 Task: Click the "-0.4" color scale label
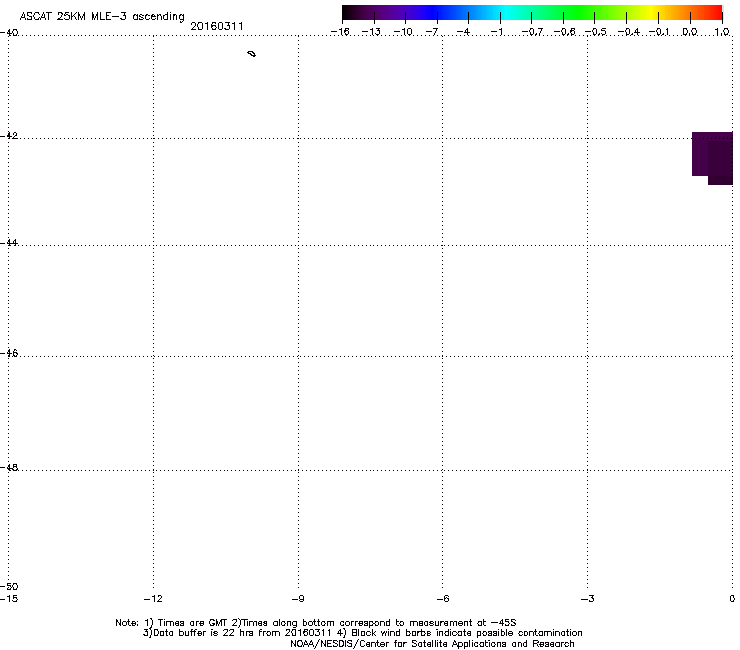(629, 32)
